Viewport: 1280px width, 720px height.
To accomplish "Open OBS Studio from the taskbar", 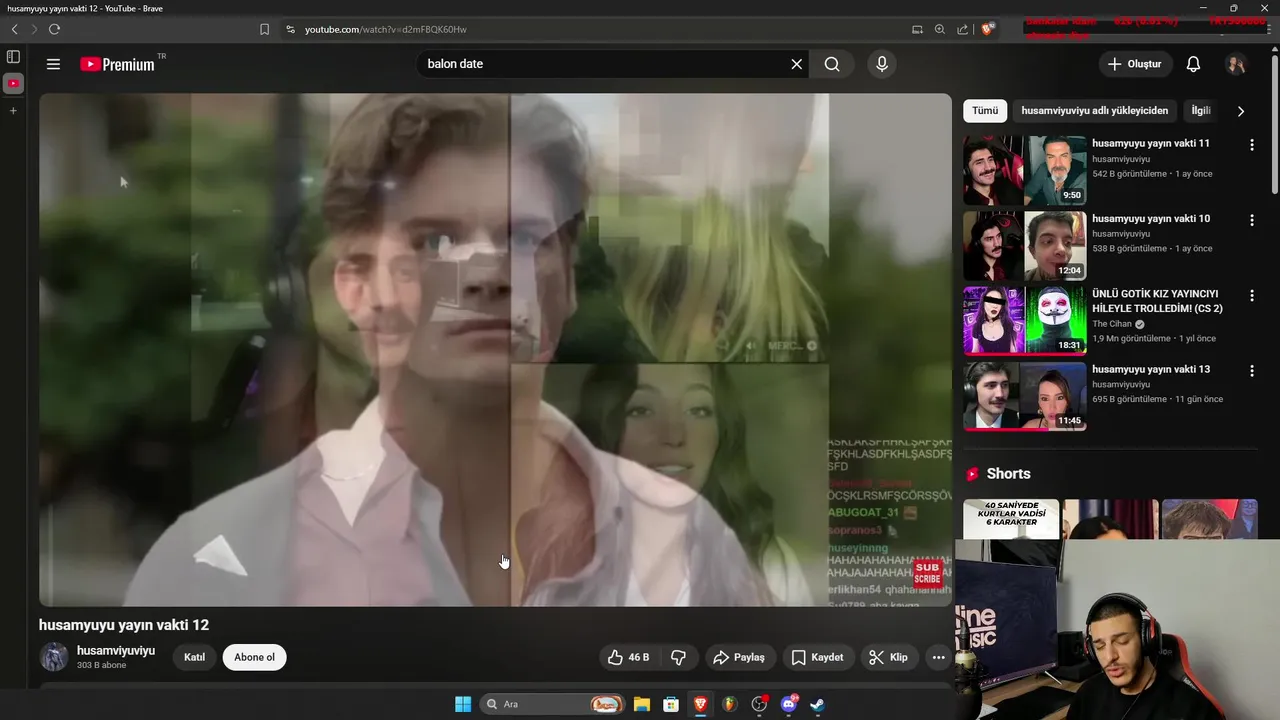I will click(759, 704).
